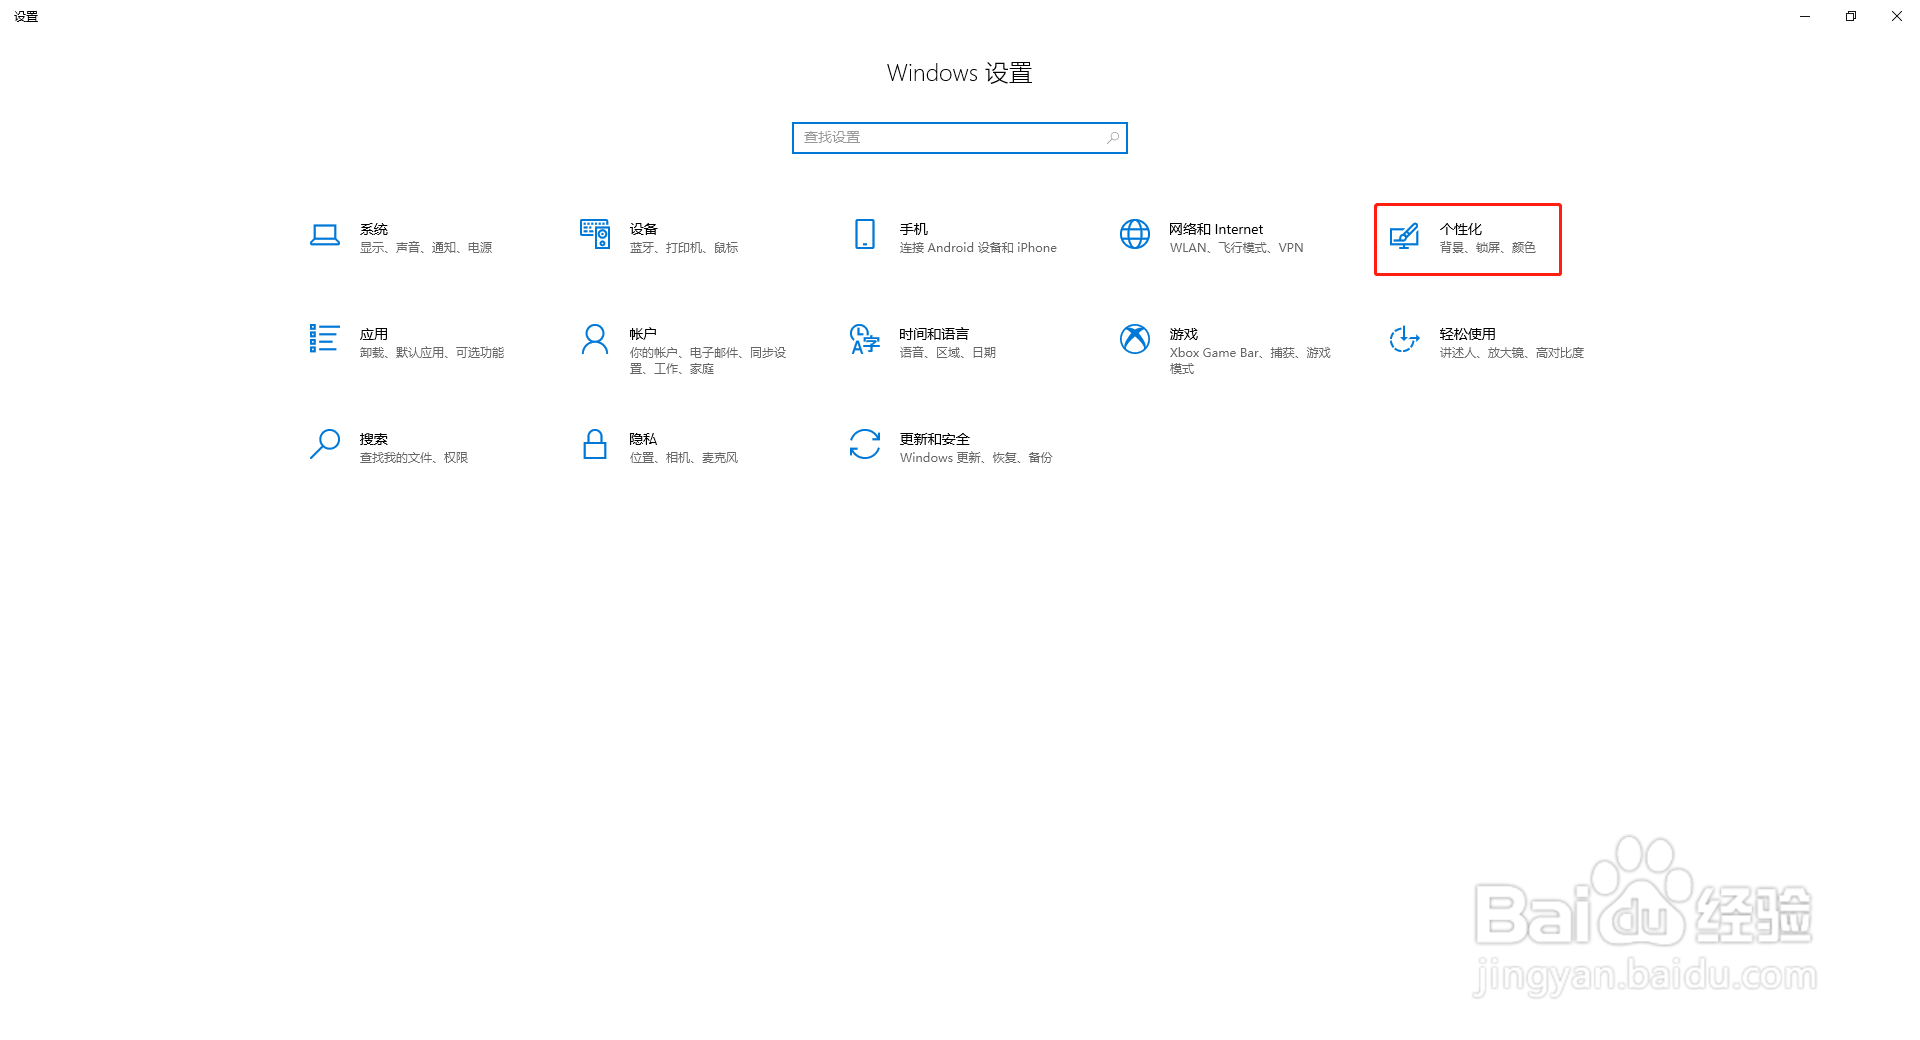Viewport: 1920px width, 1040px height.
Task: Click the search magnifier in the 查找设置 box
Action: 1113,138
